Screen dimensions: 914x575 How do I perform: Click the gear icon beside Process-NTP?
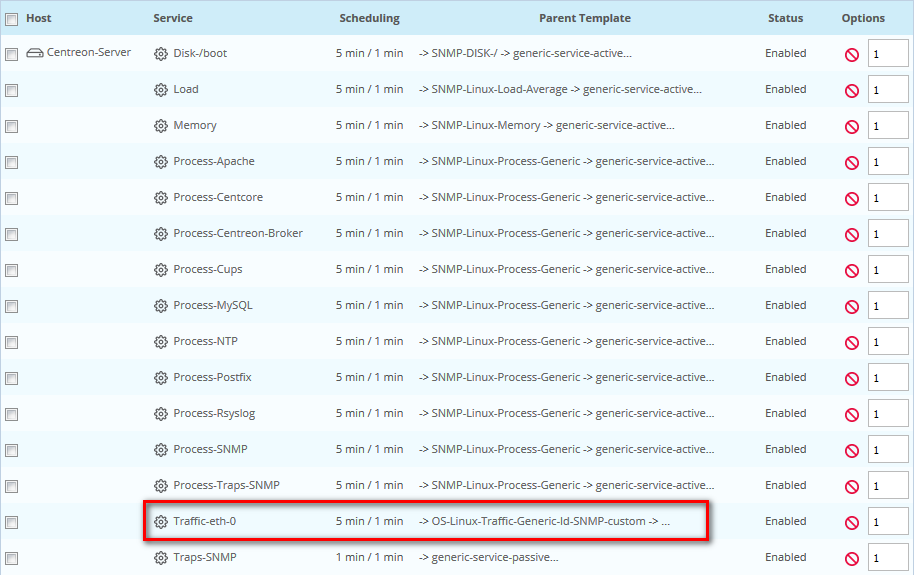tap(161, 342)
